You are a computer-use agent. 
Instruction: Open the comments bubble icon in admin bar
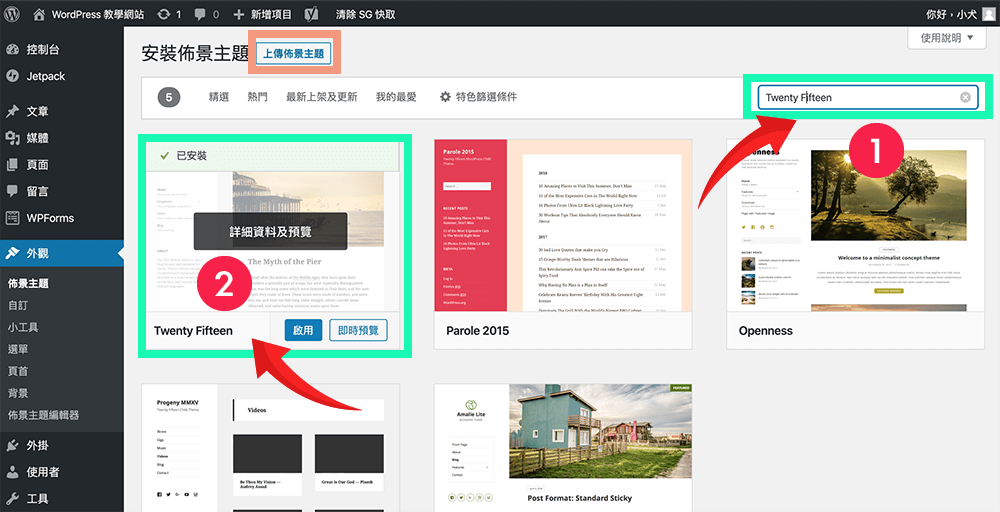(x=200, y=14)
